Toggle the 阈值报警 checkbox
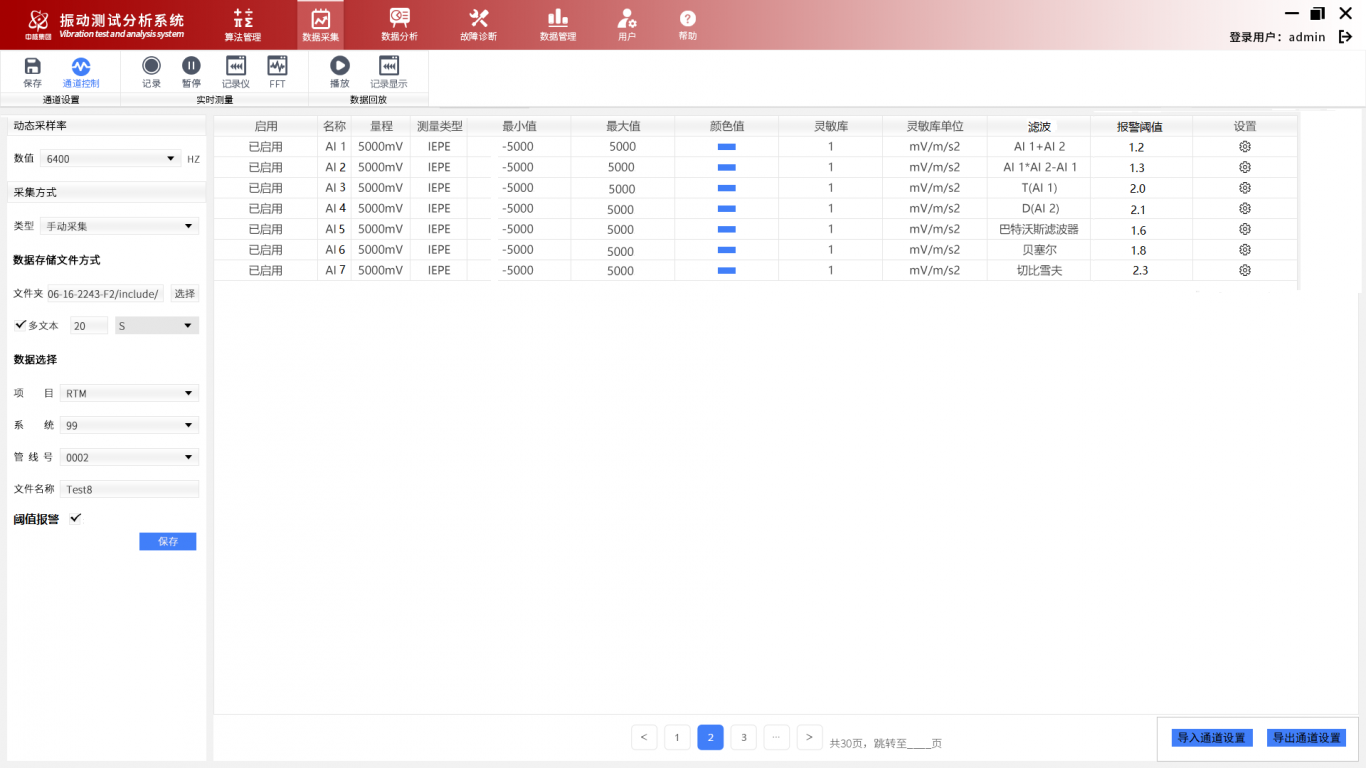The width and height of the screenshot is (1366, 768). click(x=76, y=518)
